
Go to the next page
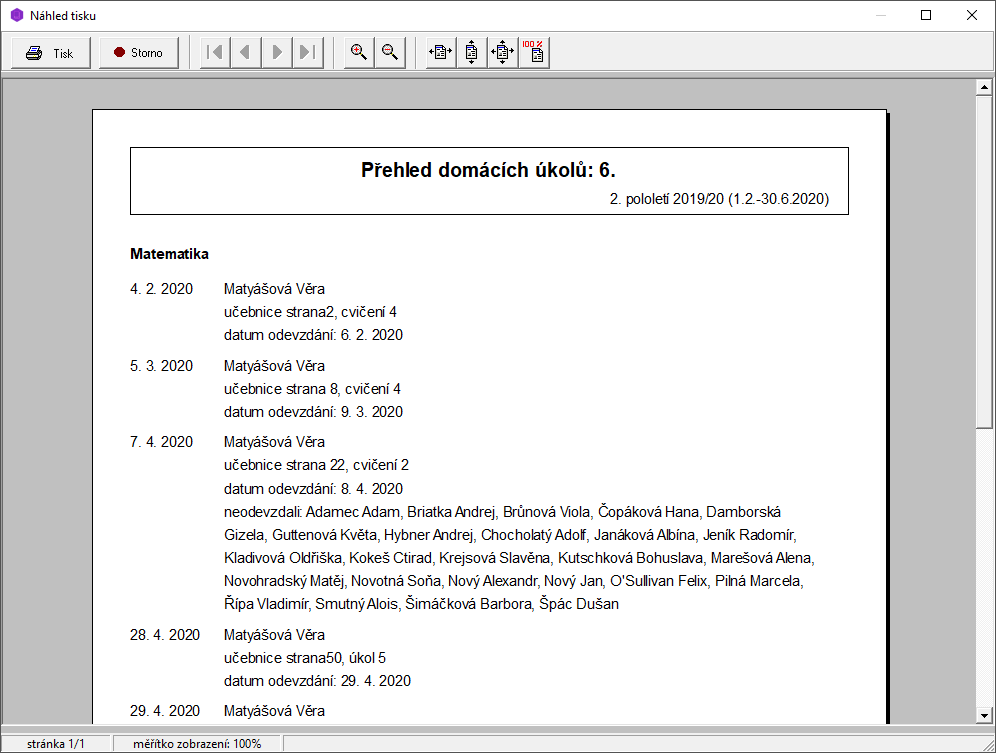(277, 53)
